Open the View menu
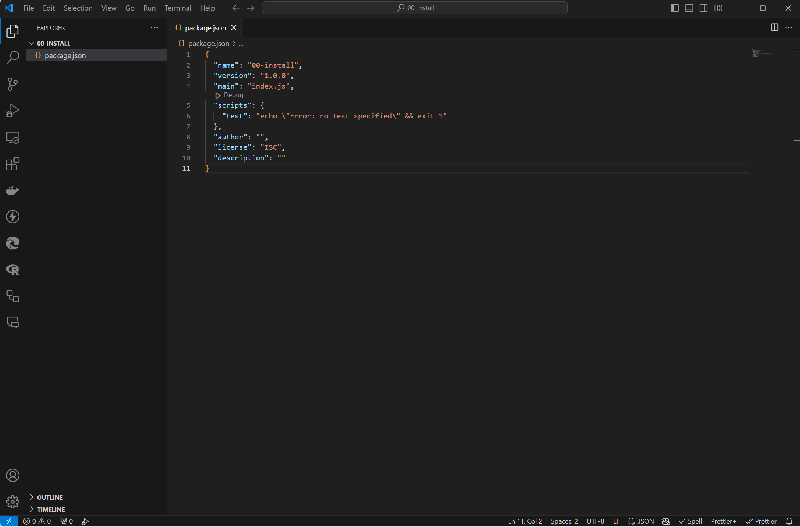 click(109, 8)
